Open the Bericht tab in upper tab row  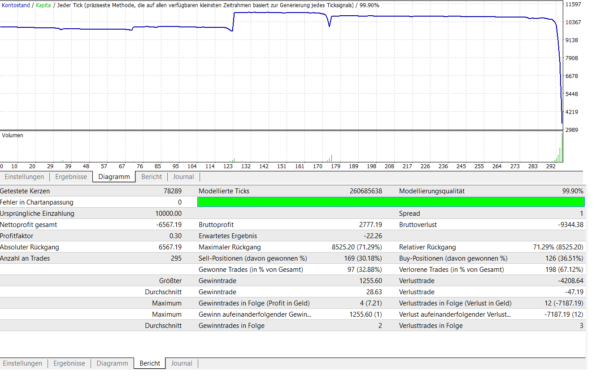152,177
